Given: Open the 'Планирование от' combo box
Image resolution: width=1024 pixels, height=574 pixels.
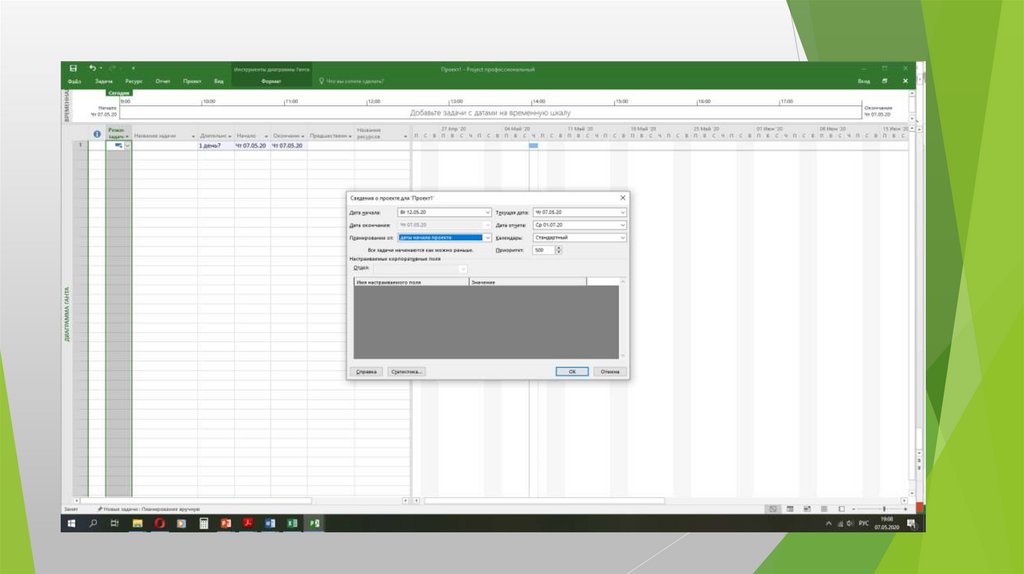Looking at the screenshot, I should tap(487, 238).
